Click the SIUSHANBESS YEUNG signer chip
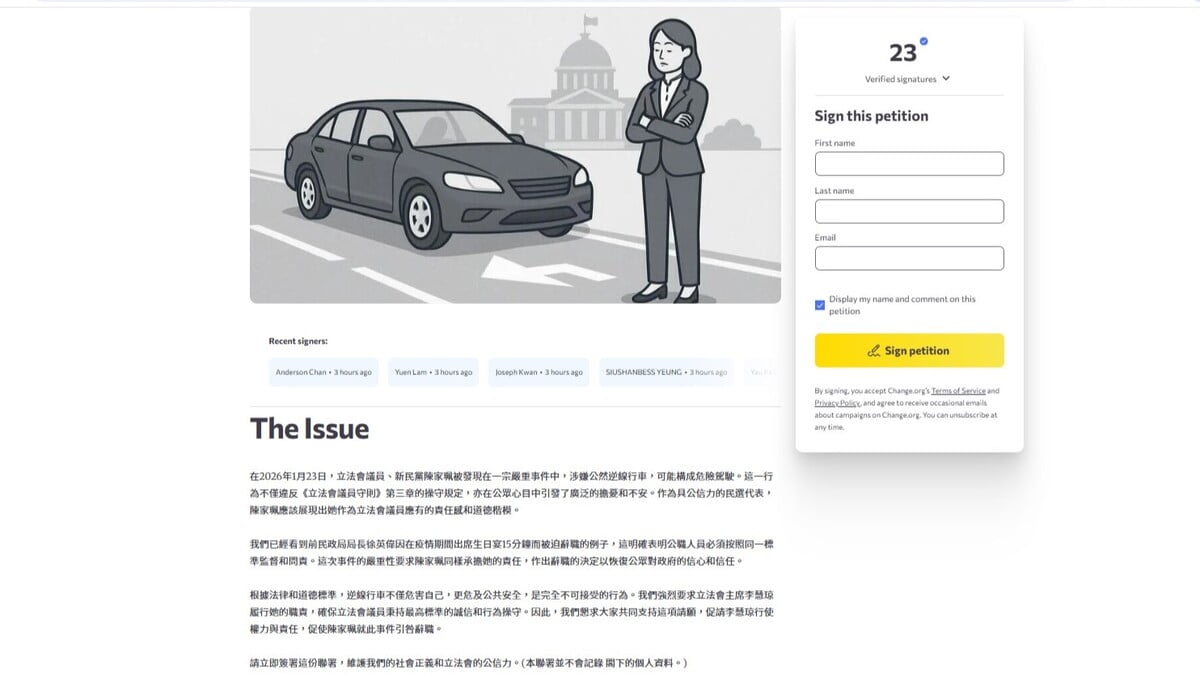 click(666, 372)
